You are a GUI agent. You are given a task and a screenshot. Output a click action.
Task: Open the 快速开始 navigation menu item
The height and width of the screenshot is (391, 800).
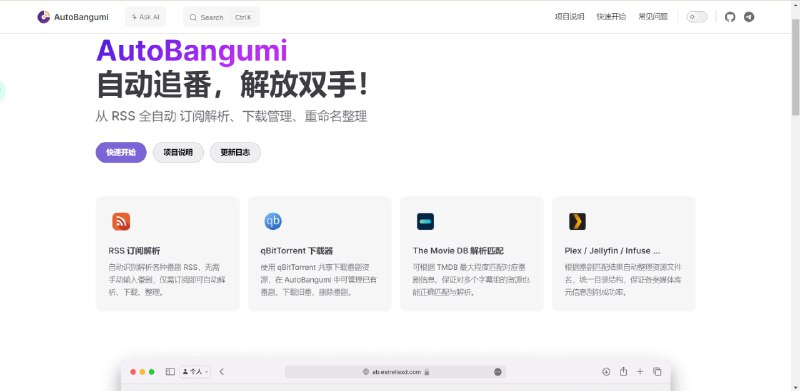pyautogui.click(x=611, y=17)
